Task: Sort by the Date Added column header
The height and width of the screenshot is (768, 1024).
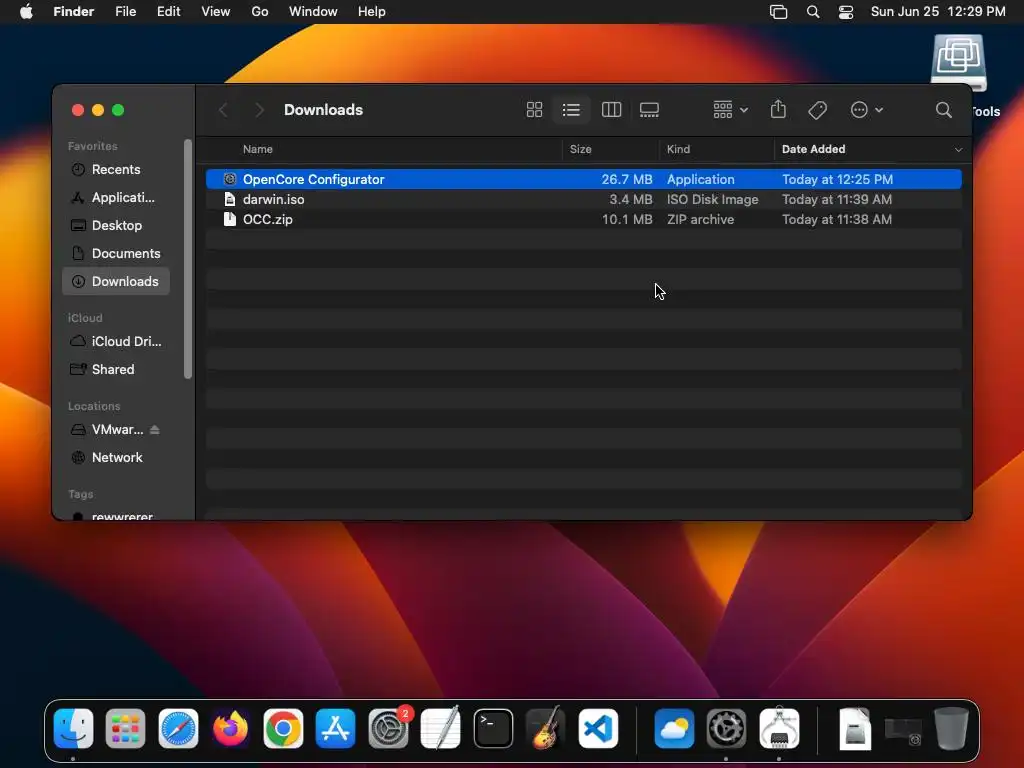Action: [814, 149]
